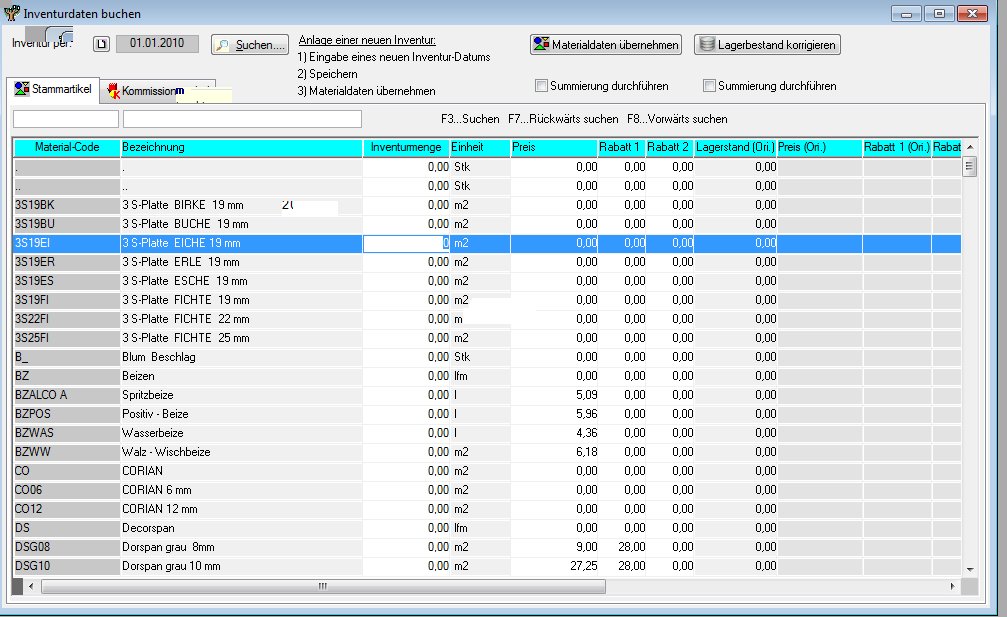Click the horizontal scrollbar thumb

pos(322,587)
